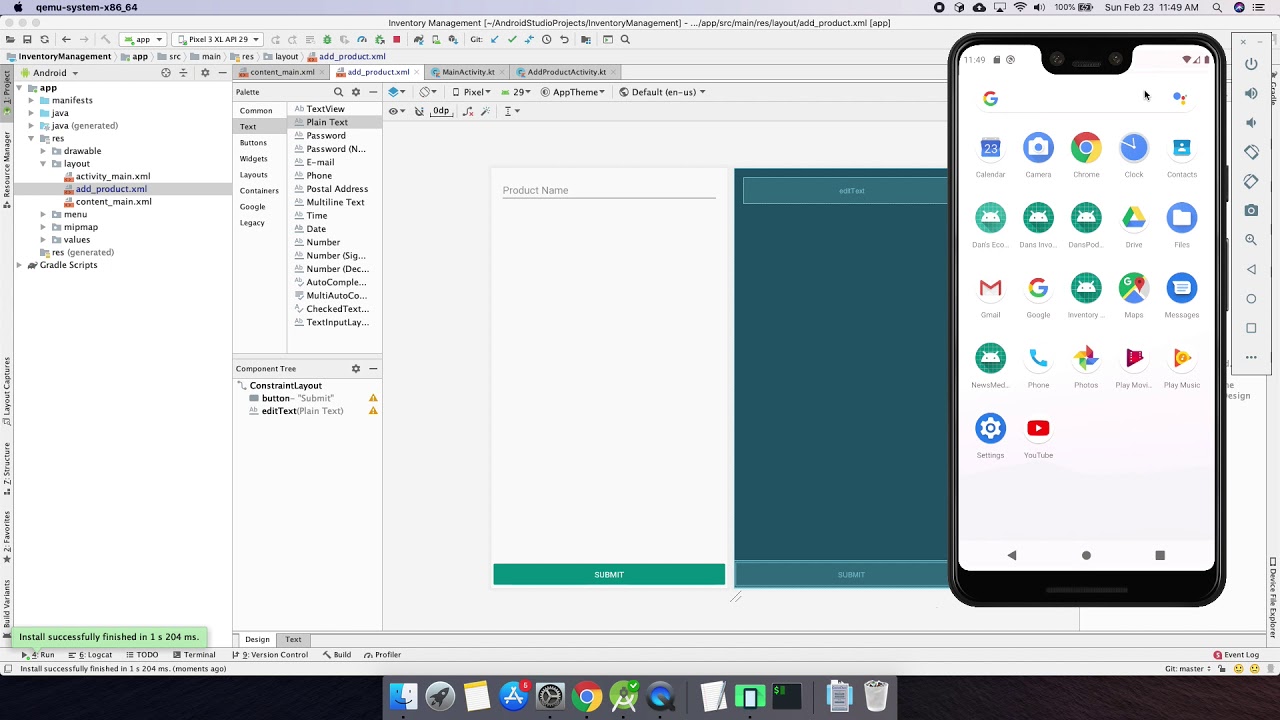This screenshot has height=720, width=1280.
Task: Click emulator Rotate Left icon
Action: (1251, 152)
